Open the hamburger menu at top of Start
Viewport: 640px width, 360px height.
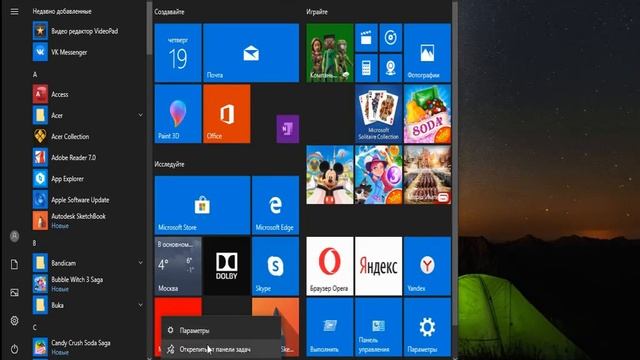(x=14, y=12)
